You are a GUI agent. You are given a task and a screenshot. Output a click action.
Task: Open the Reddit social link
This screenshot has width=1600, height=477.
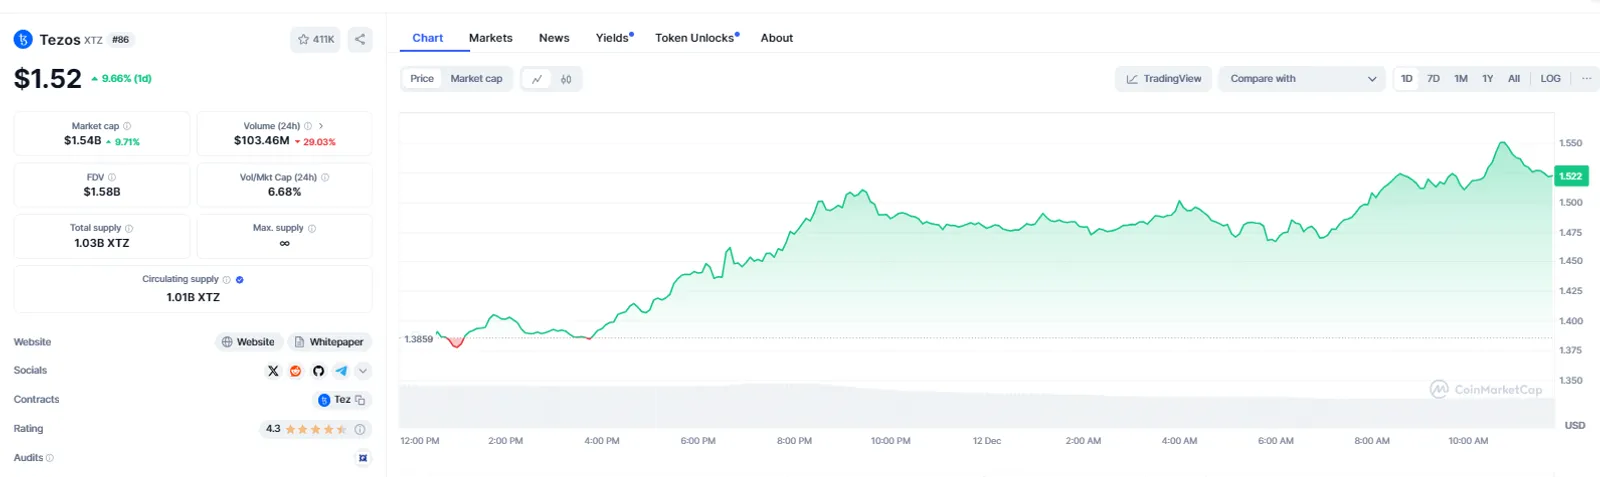pos(296,371)
